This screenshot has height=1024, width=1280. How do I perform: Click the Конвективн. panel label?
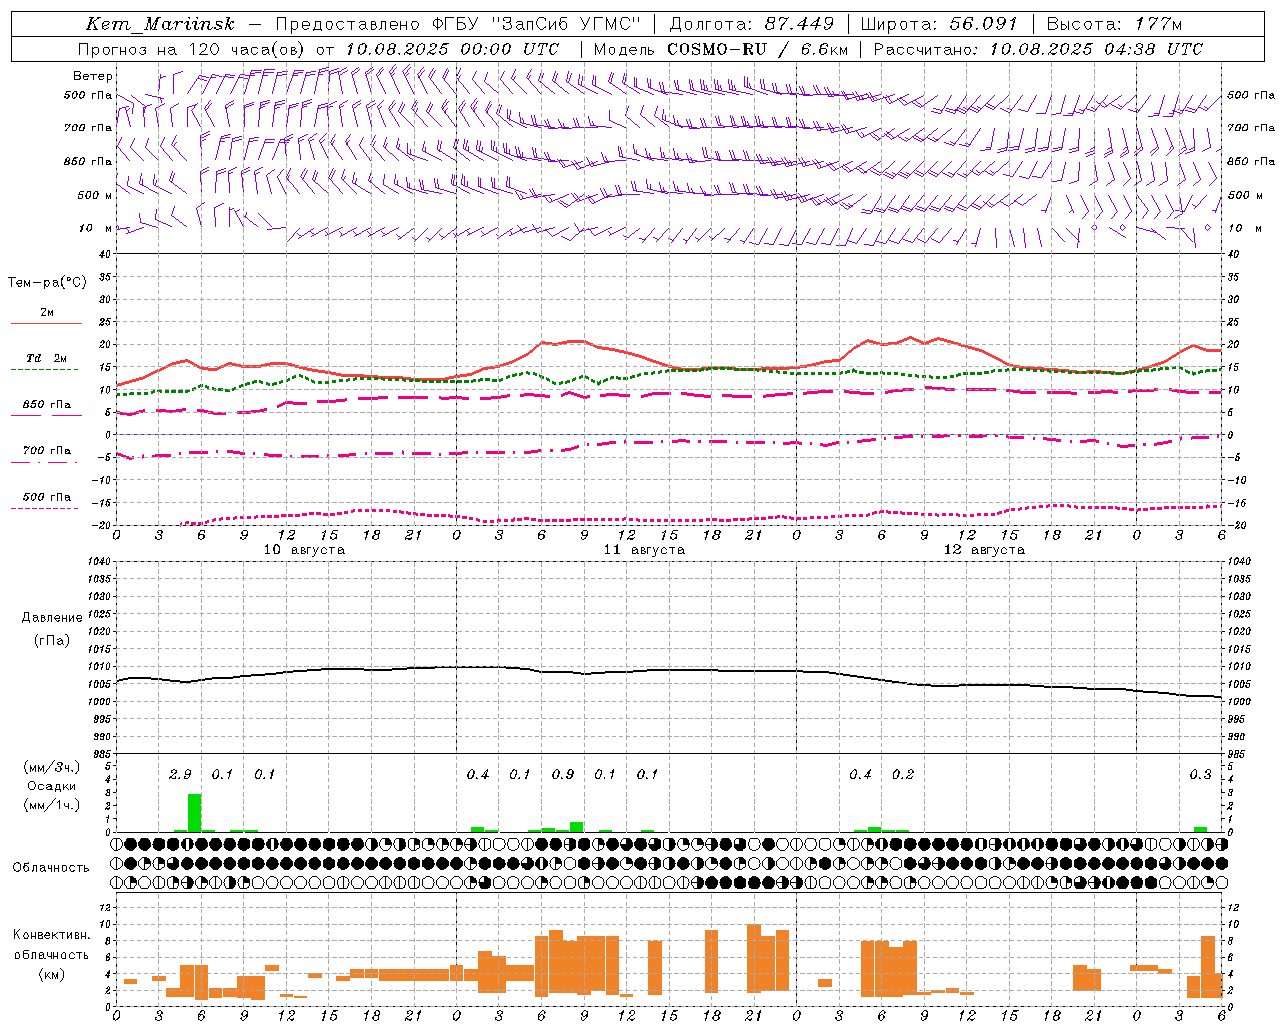click(52, 934)
